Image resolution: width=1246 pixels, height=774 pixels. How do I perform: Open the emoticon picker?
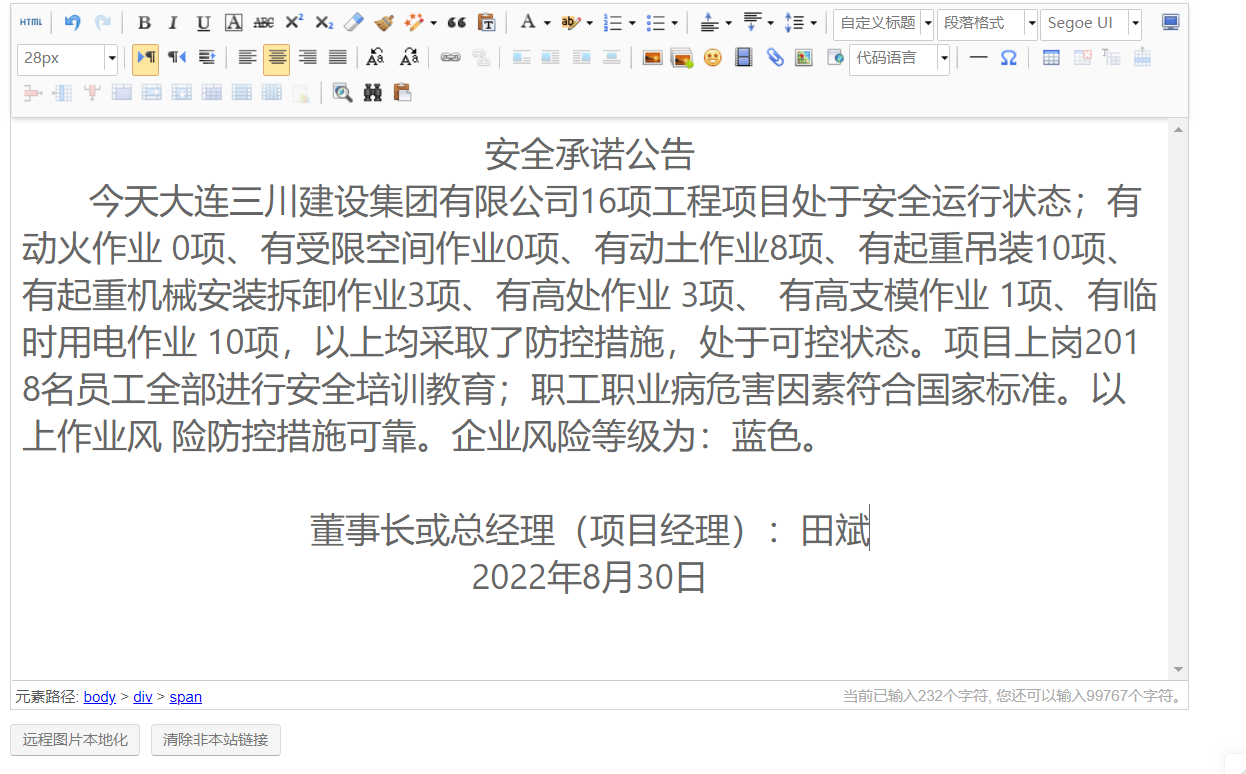tap(712, 58)
